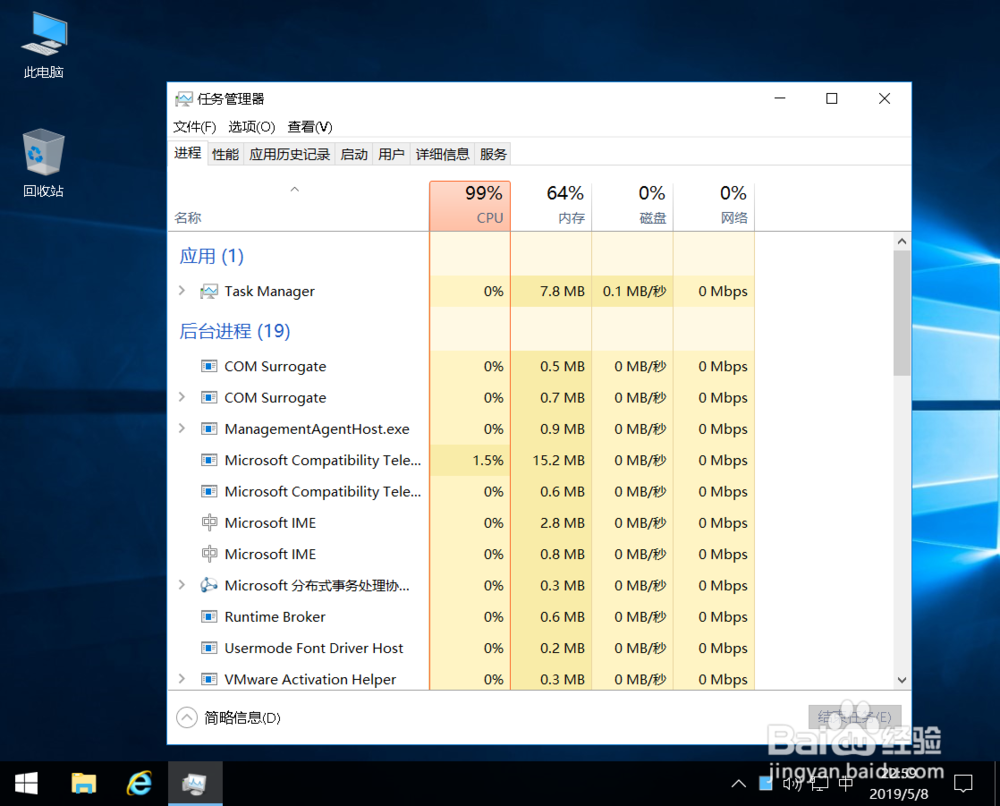Sort by the CPU column header
1000x806 pixels.
pos(470,205)
